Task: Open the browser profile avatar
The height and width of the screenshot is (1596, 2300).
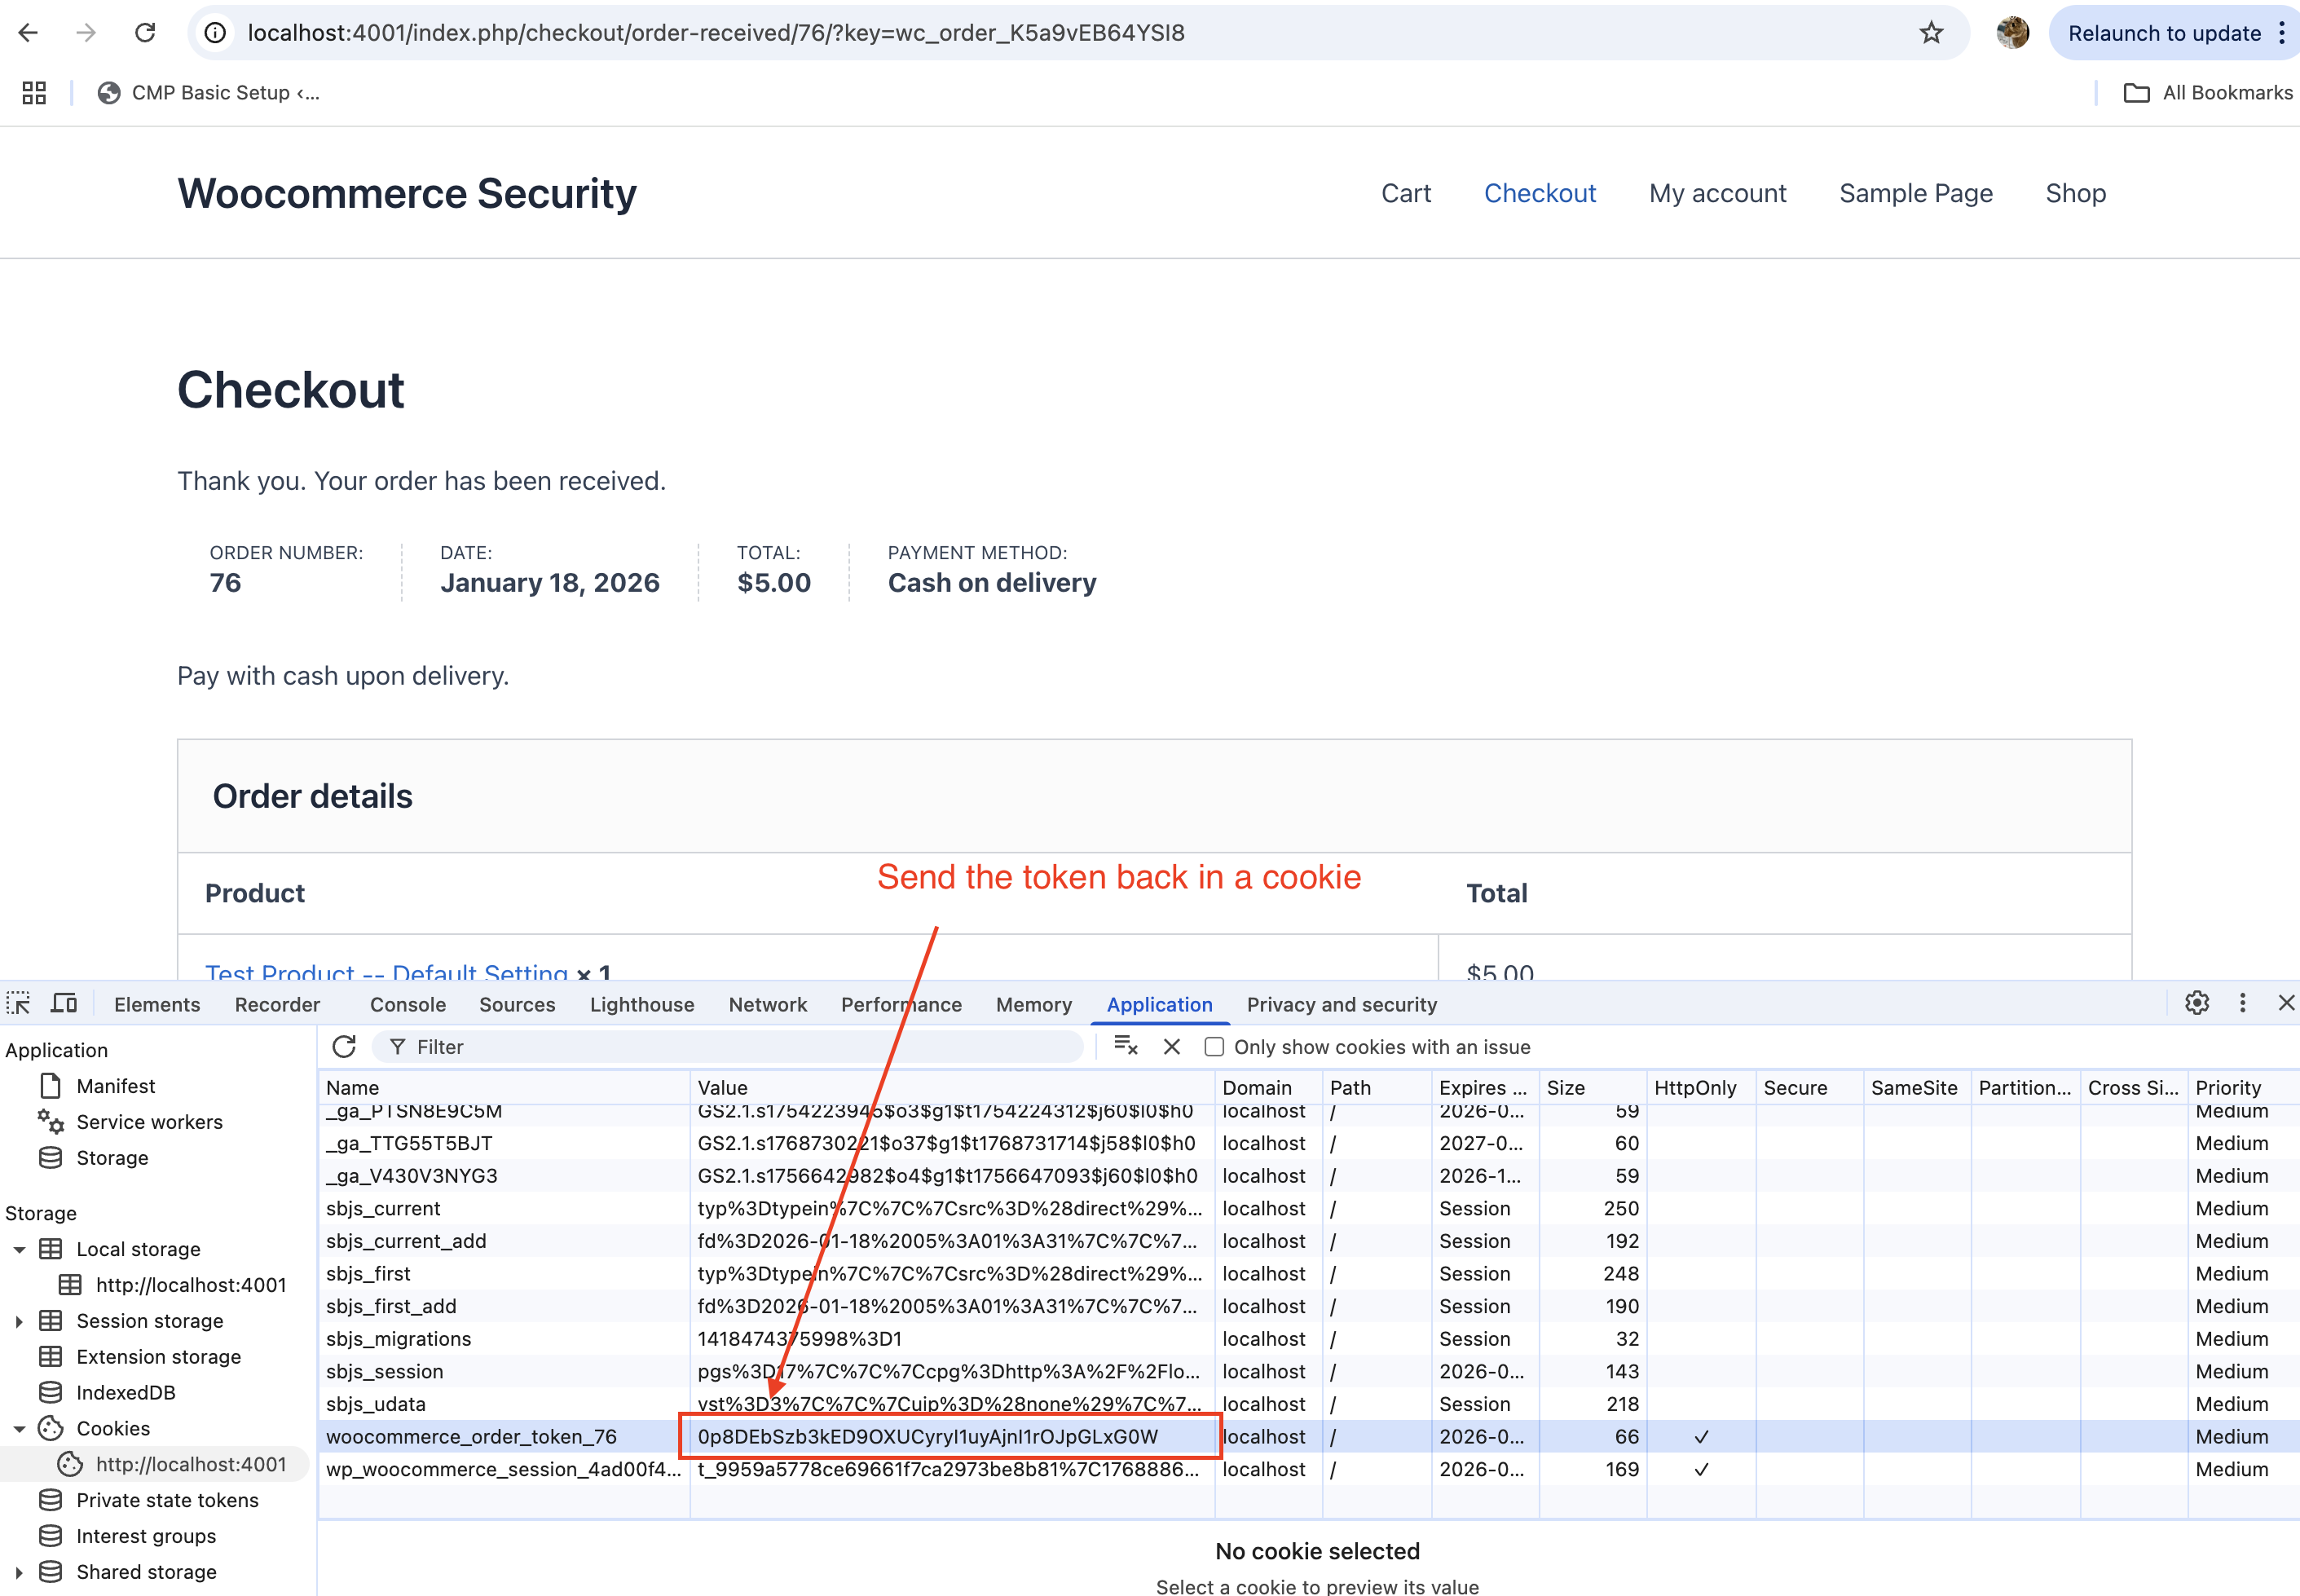Action: (2013, 32)
